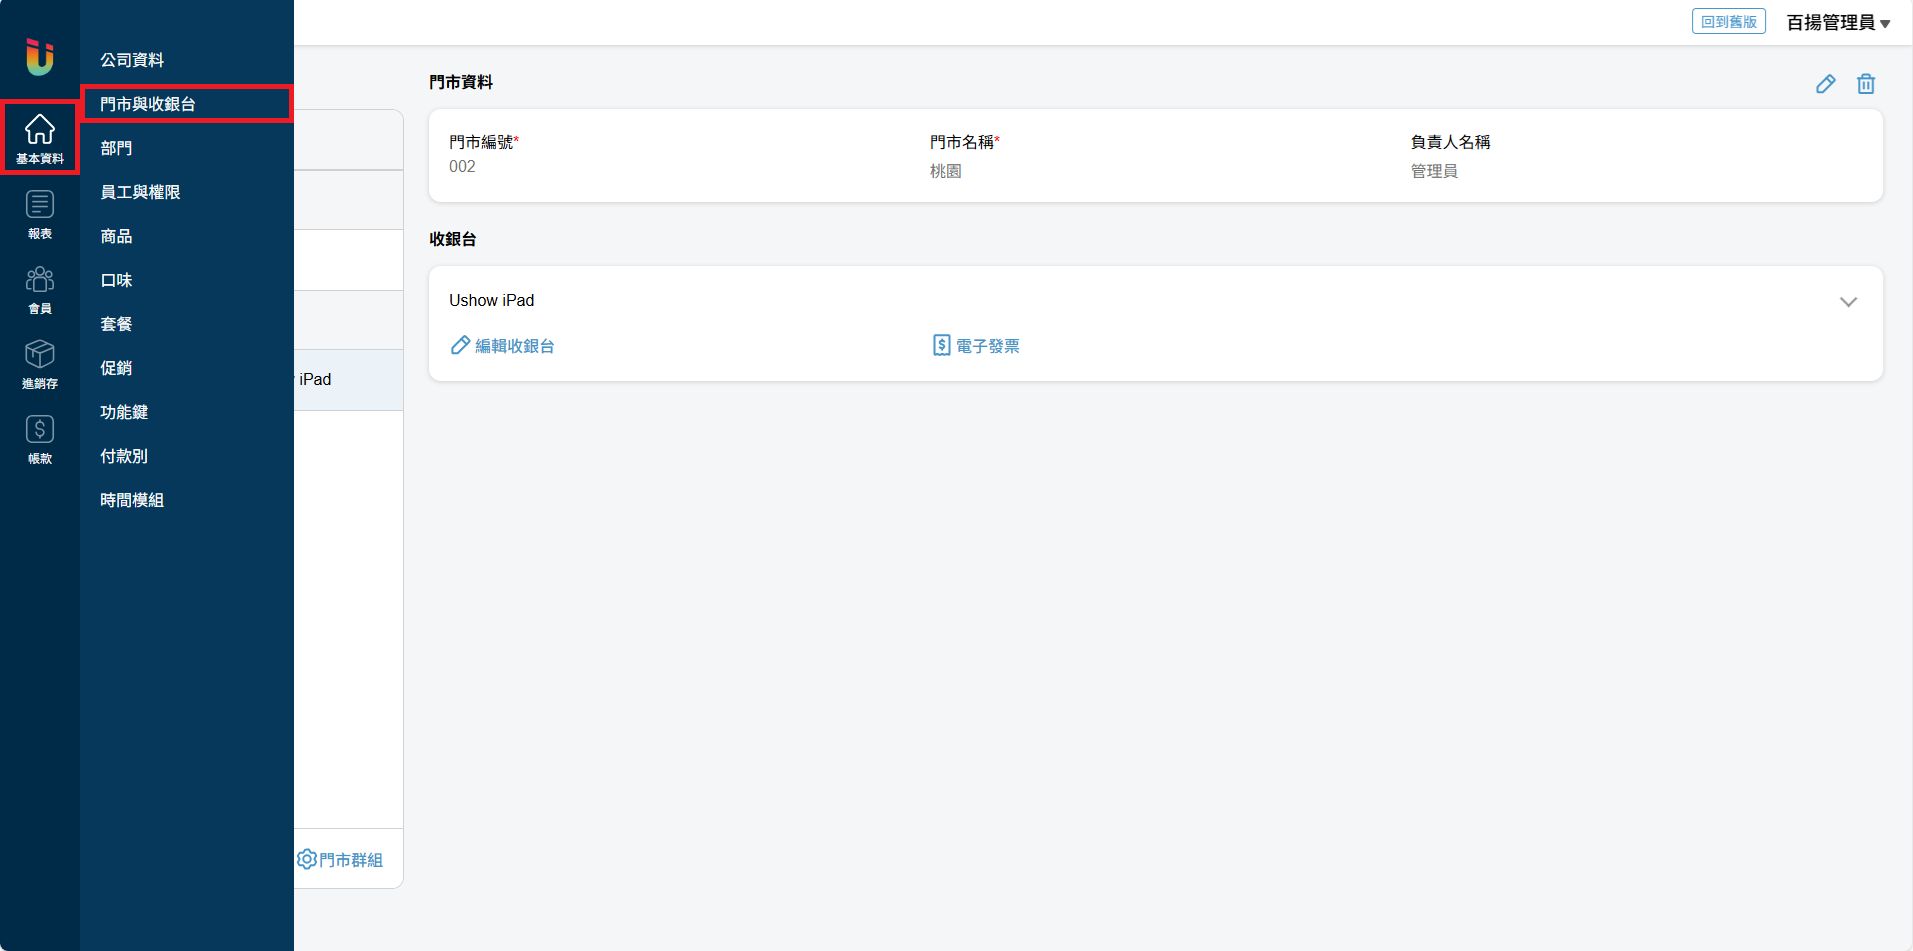Viewport: 1913px width, 951px height.
Task: Open the 帳款 accounts section
Action: point(39,439)
